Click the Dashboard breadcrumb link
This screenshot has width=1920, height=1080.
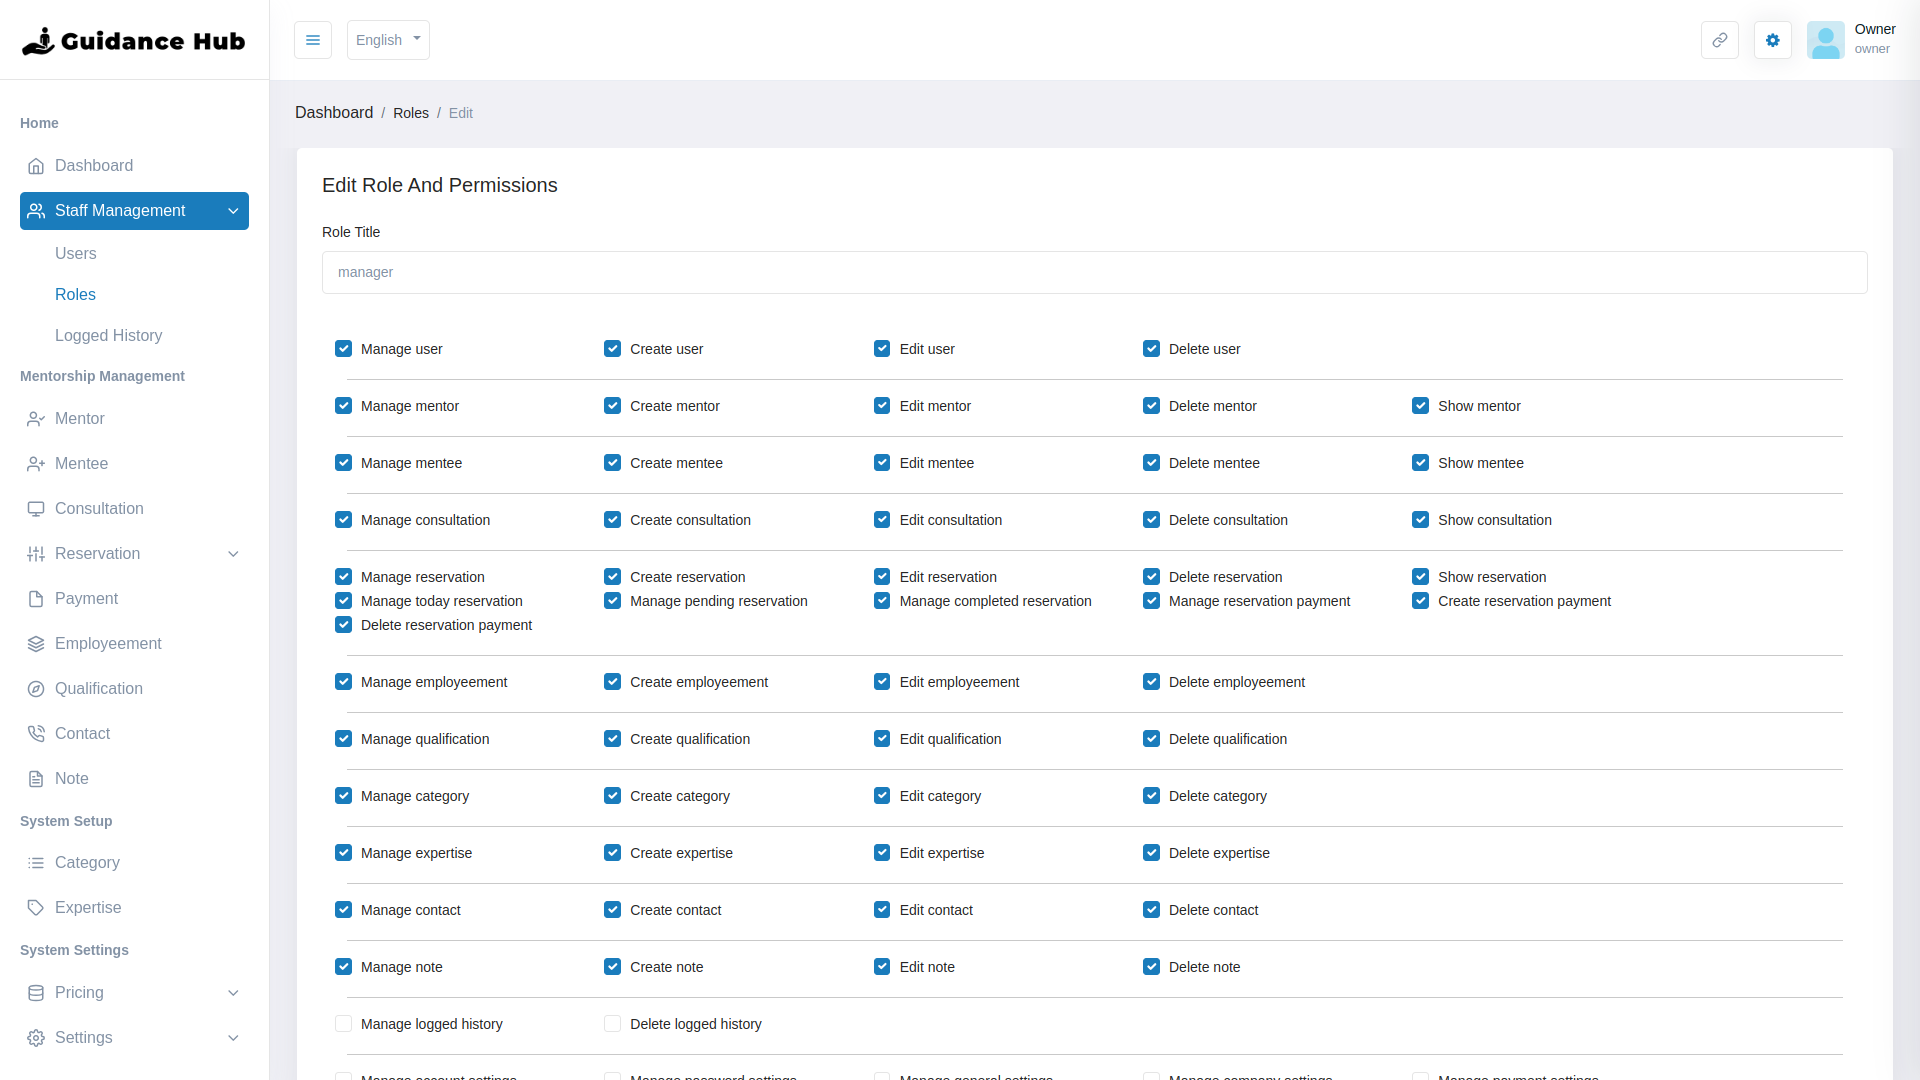pos(334,112)
